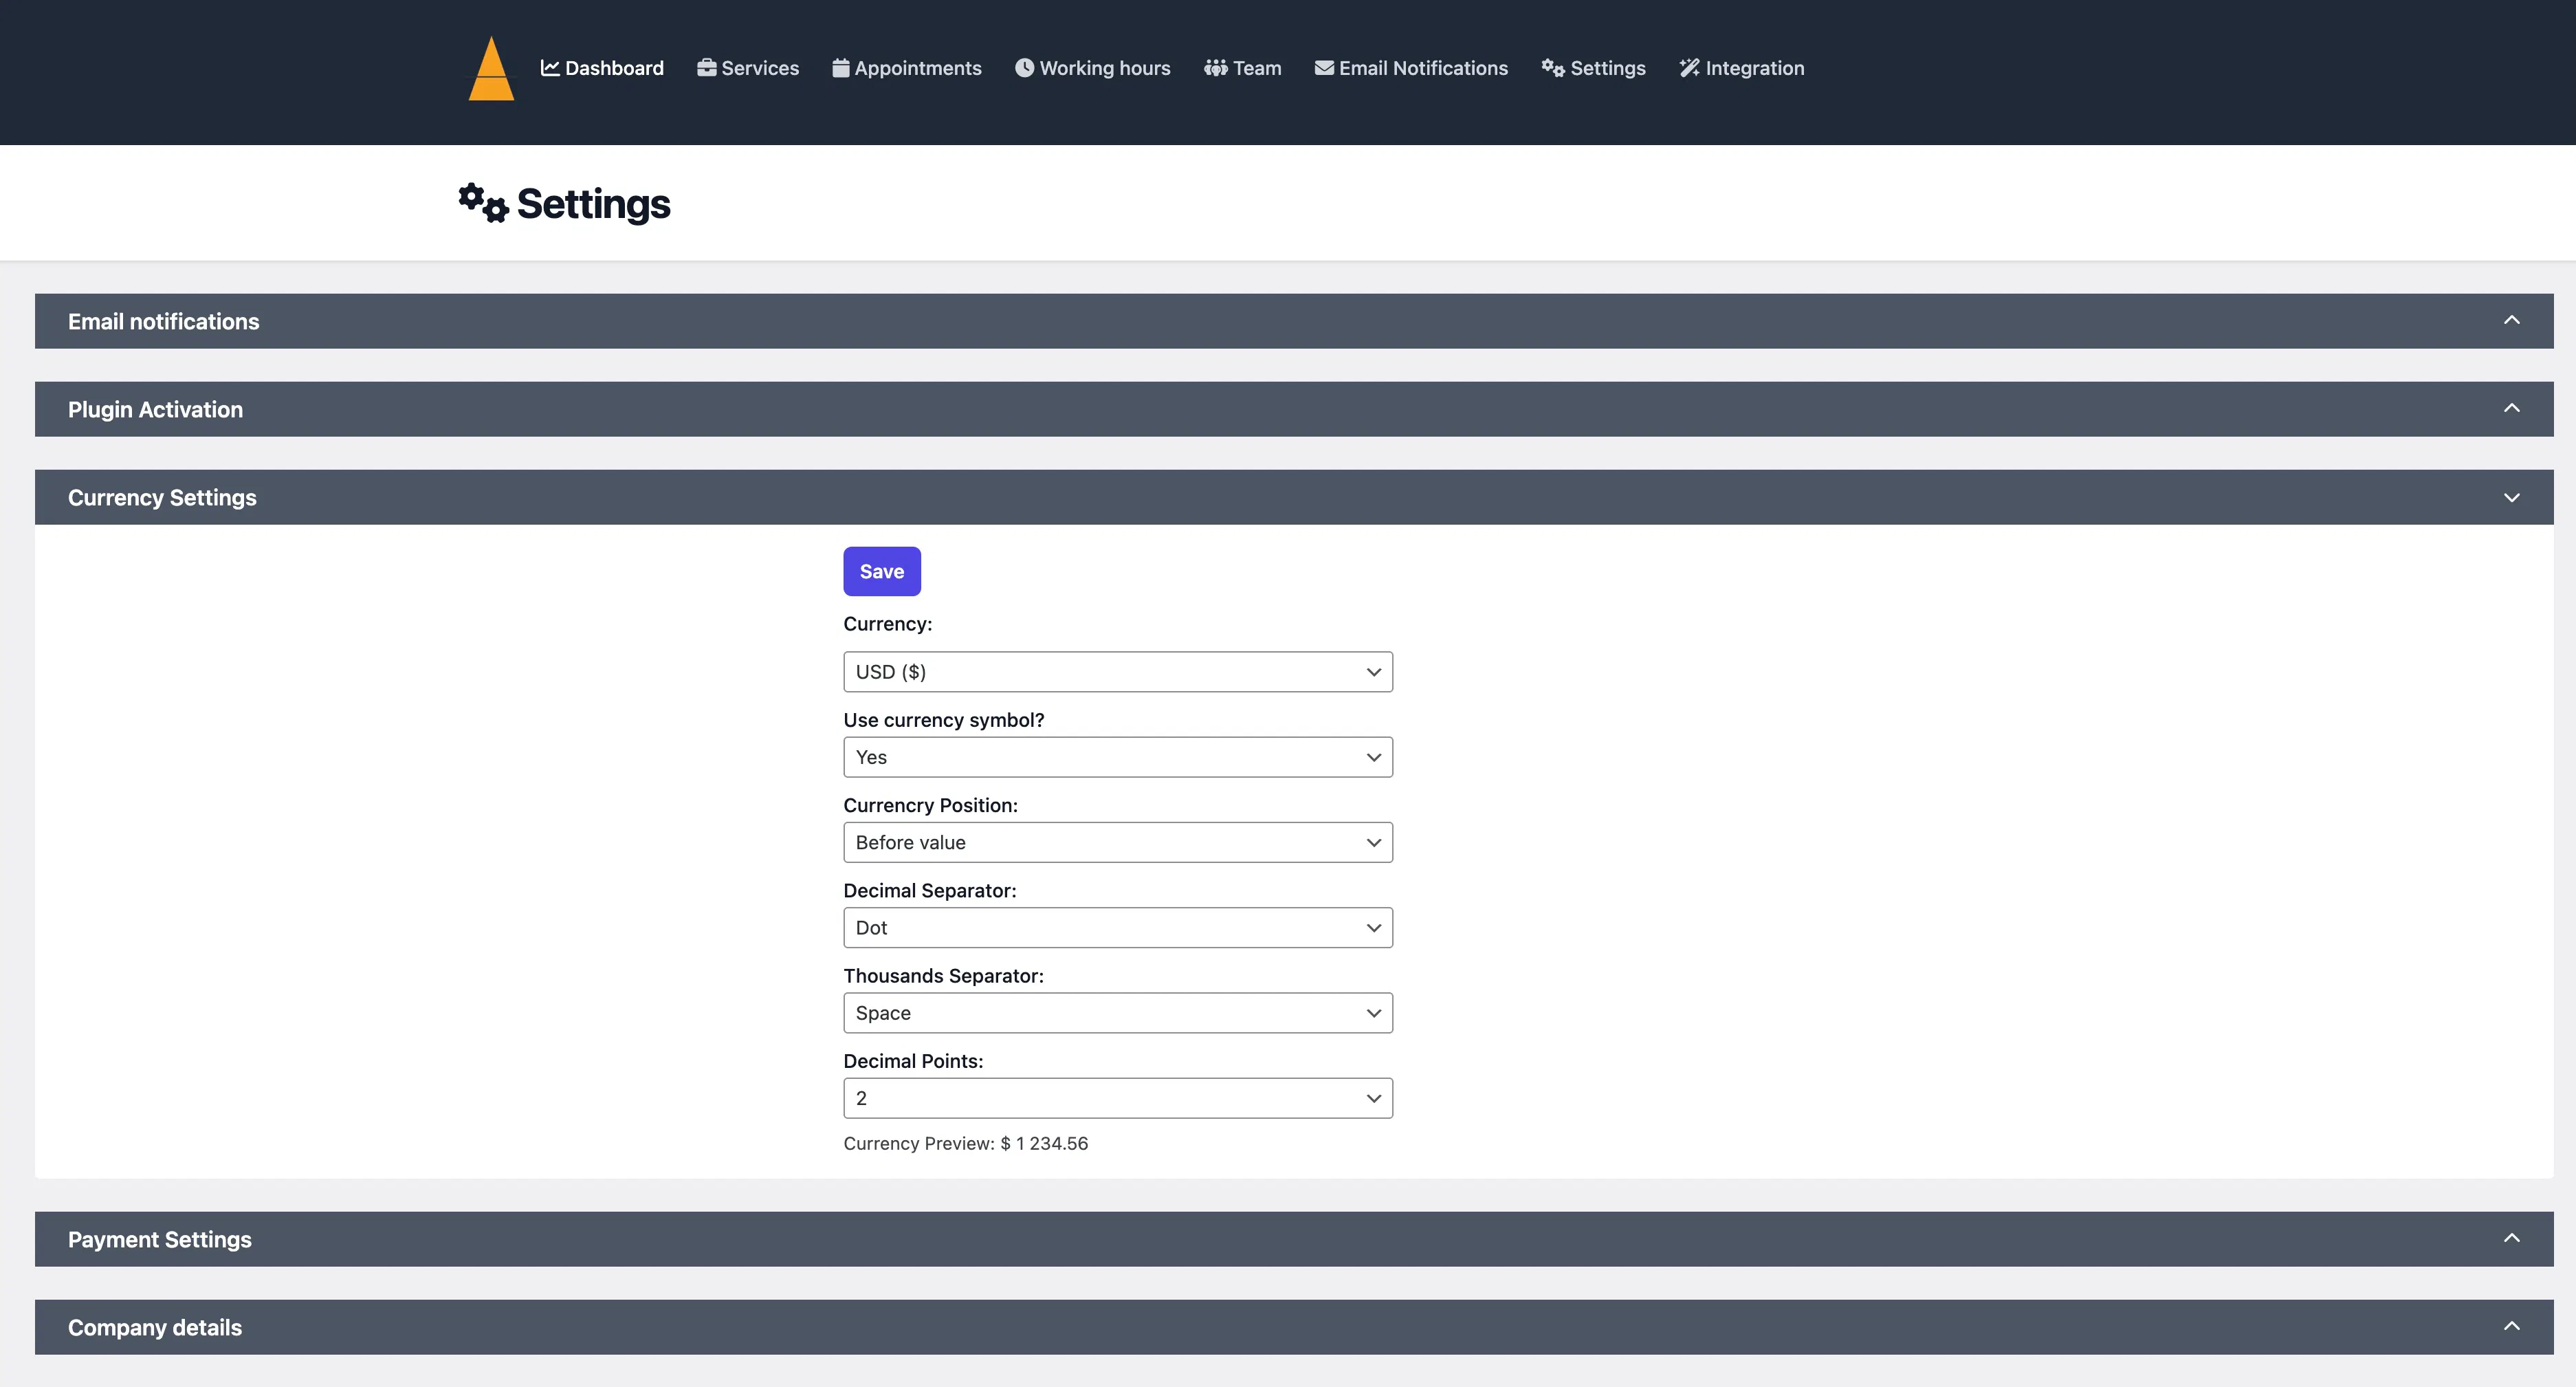Open the Appointments page
This screenshot has width=2576, height=1387.
(x=907, y=68)
